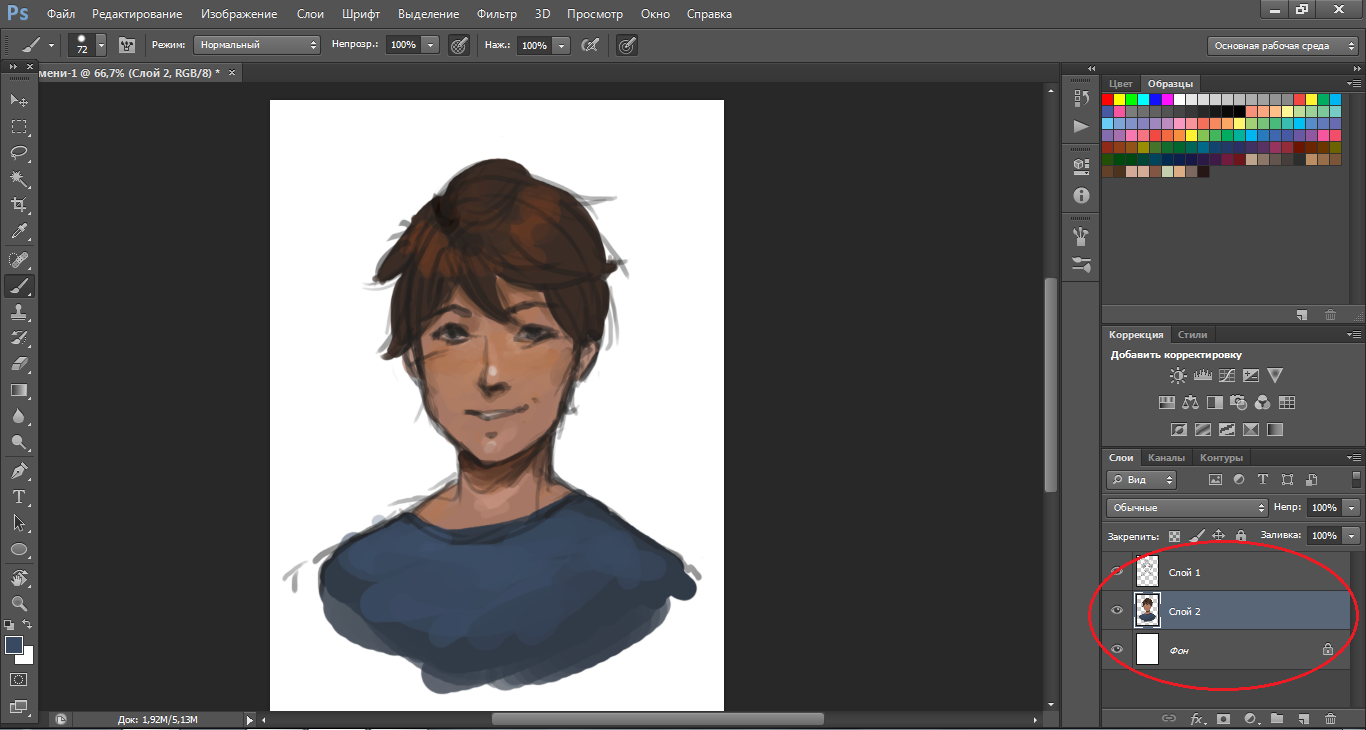Viewport: 1366px width, 730px height.
Task: Hide layer Слой 1 with eye icon
Action: click(1118, 572)
